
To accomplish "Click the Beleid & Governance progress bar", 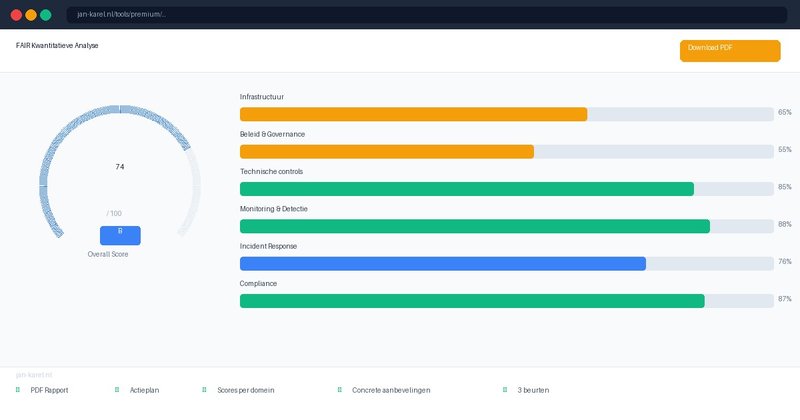I will pyautogui.click(x=386, y=152).
